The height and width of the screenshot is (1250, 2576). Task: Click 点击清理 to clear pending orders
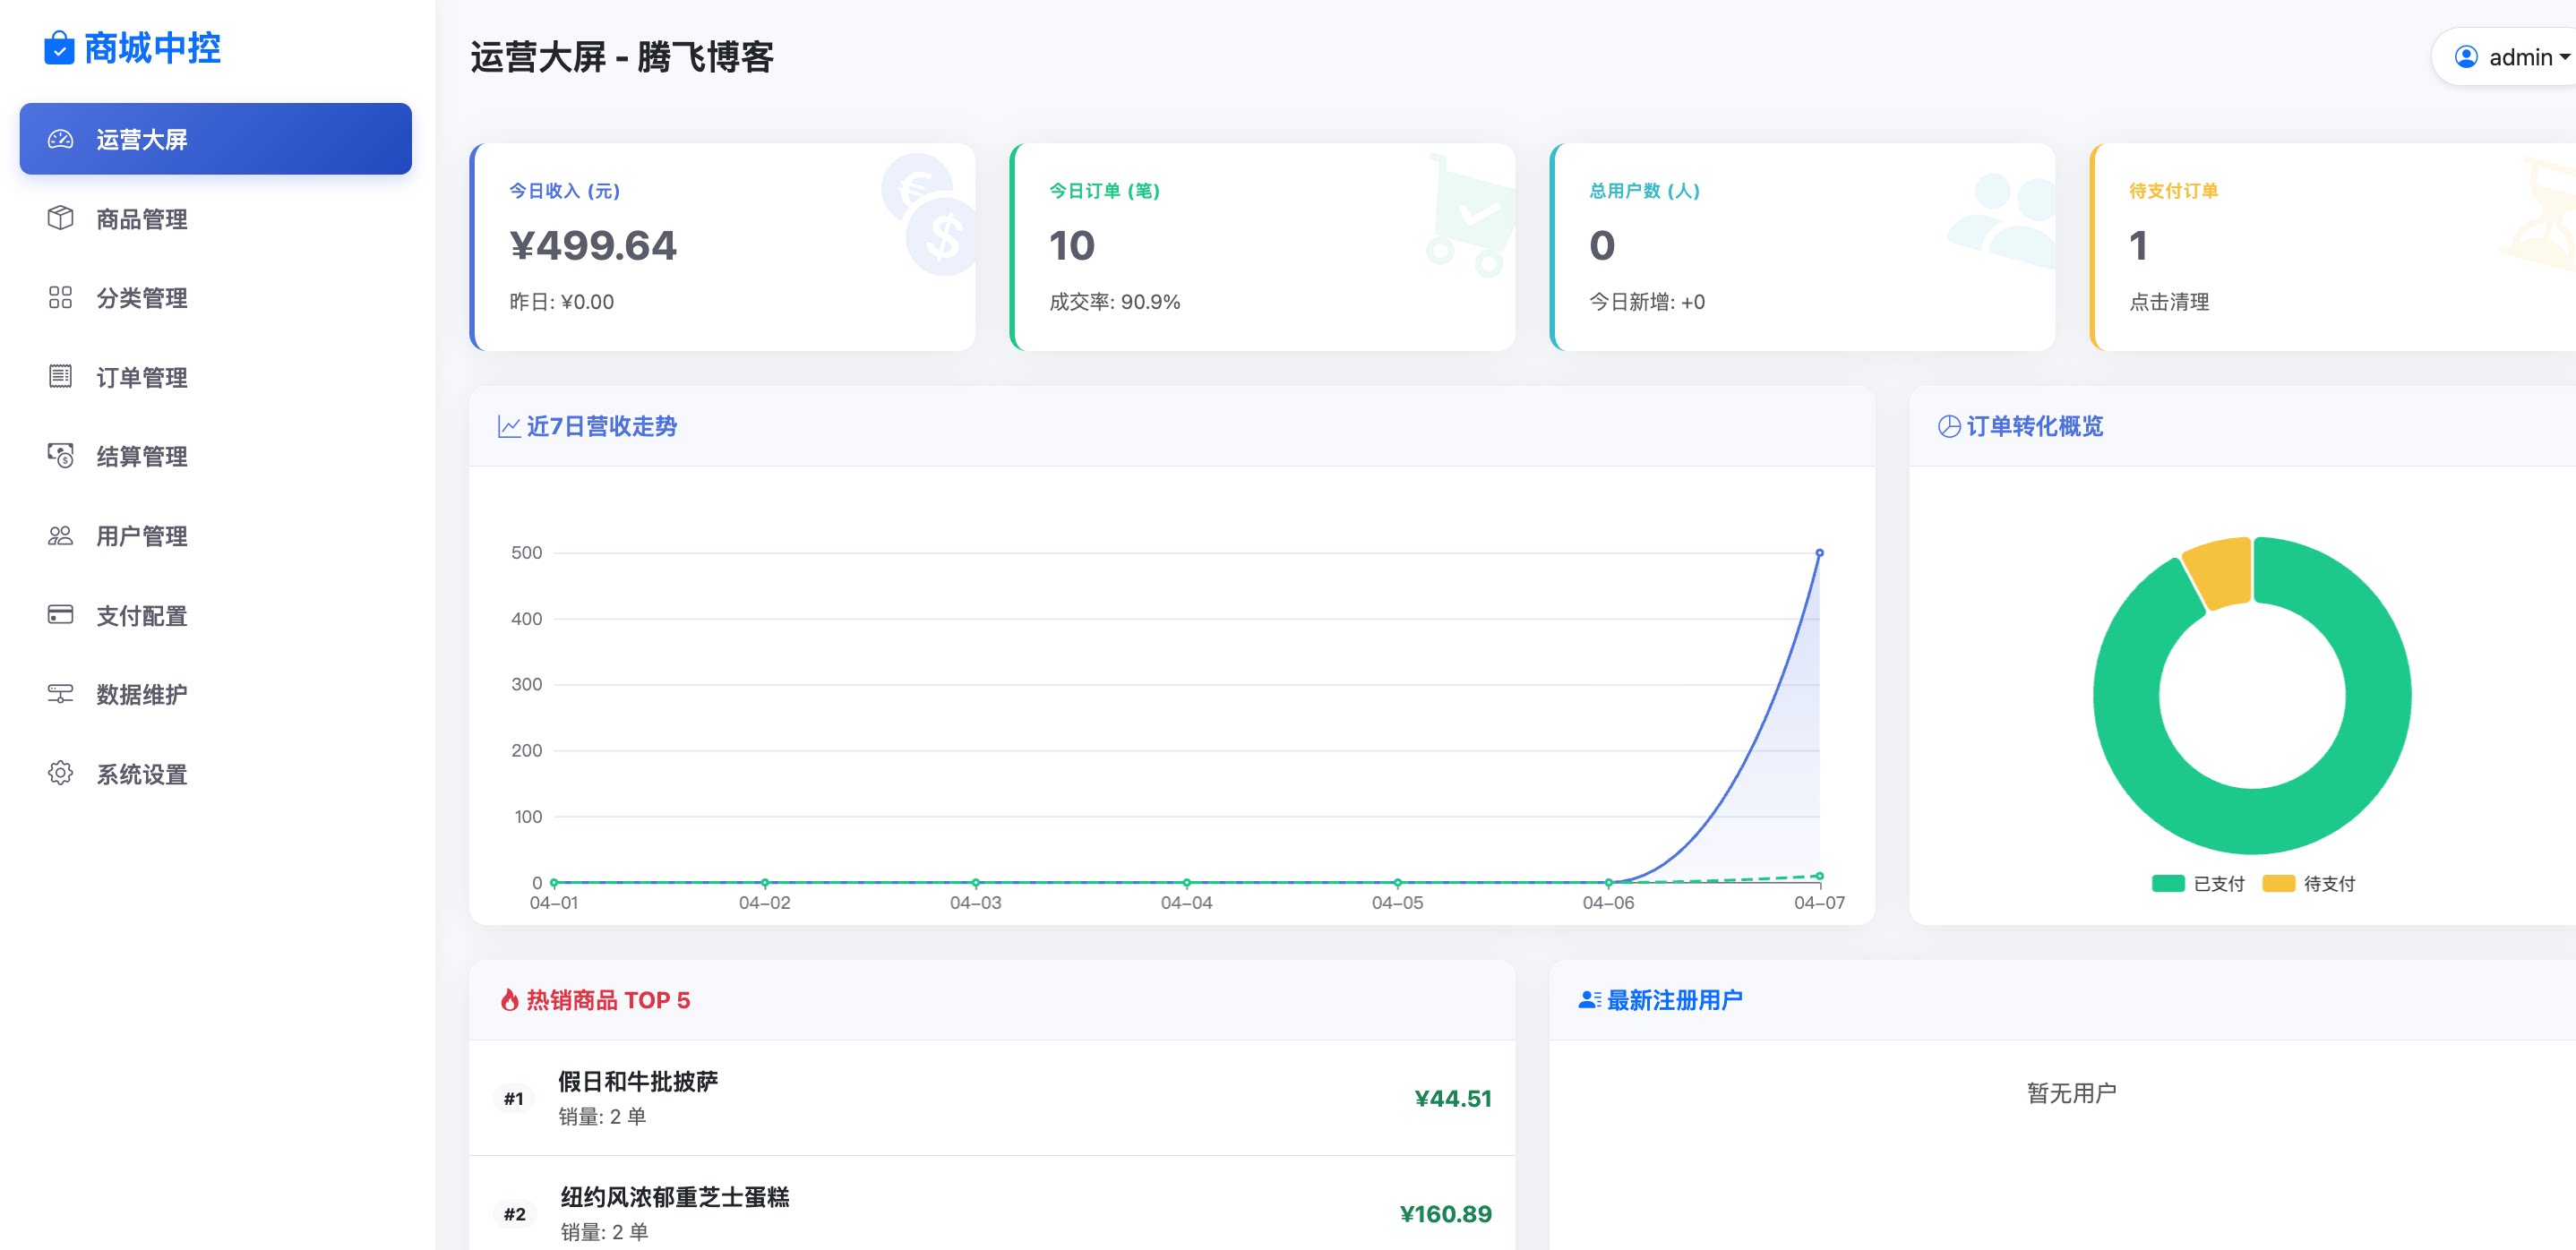pyautogui.click(x=2171, y=303)
